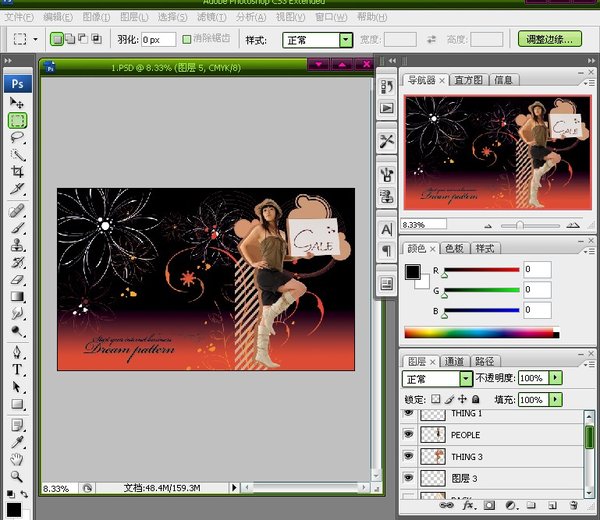
Task: Hide the 图层 3 layer
Action: (409, 478)
